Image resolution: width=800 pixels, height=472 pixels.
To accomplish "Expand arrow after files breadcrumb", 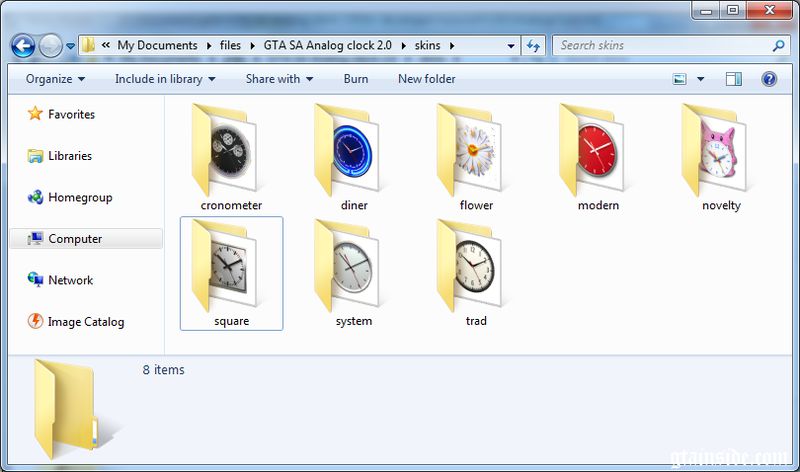I will pyautogui.click(x=253, y=45).
